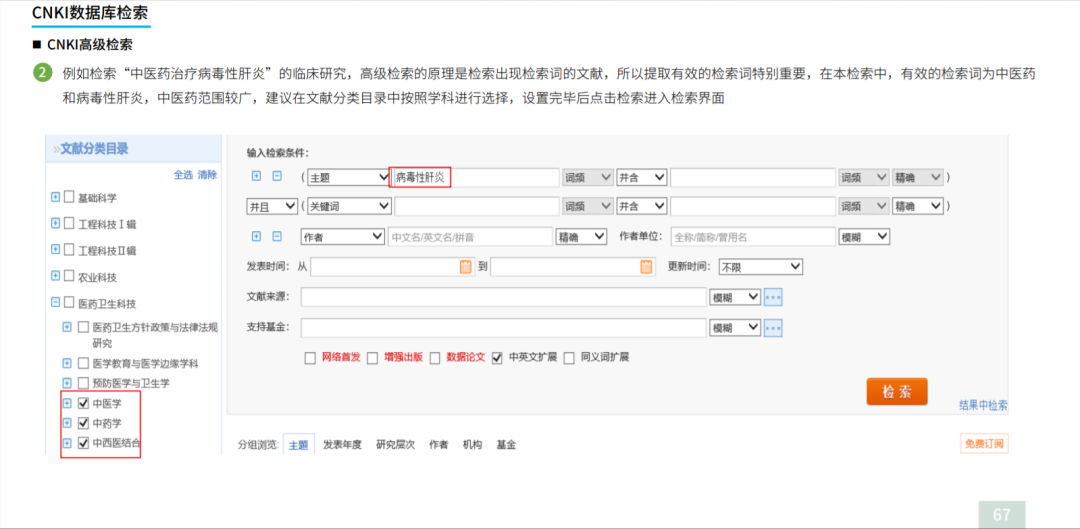This screenshot has height=529, width=1080.
Task: Open calendar picker for start publication date
Action: (x=466, y=267)
